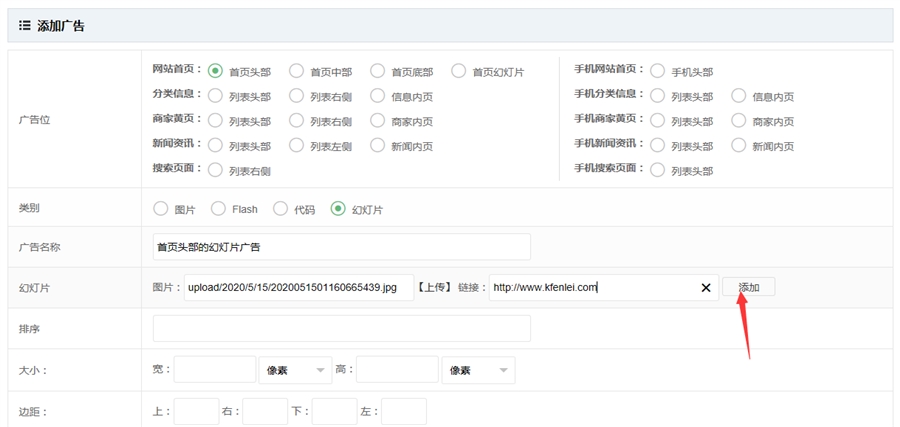Click the 排序 input field
Image resolution: width=900 pixels, height=427 pixels.
(x=341, y=328)
